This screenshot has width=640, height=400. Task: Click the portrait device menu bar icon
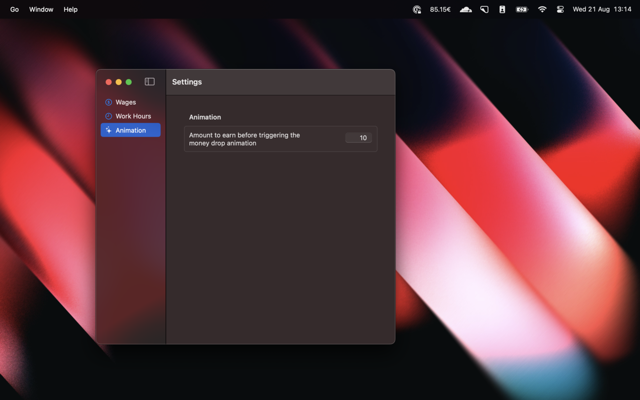502,9
